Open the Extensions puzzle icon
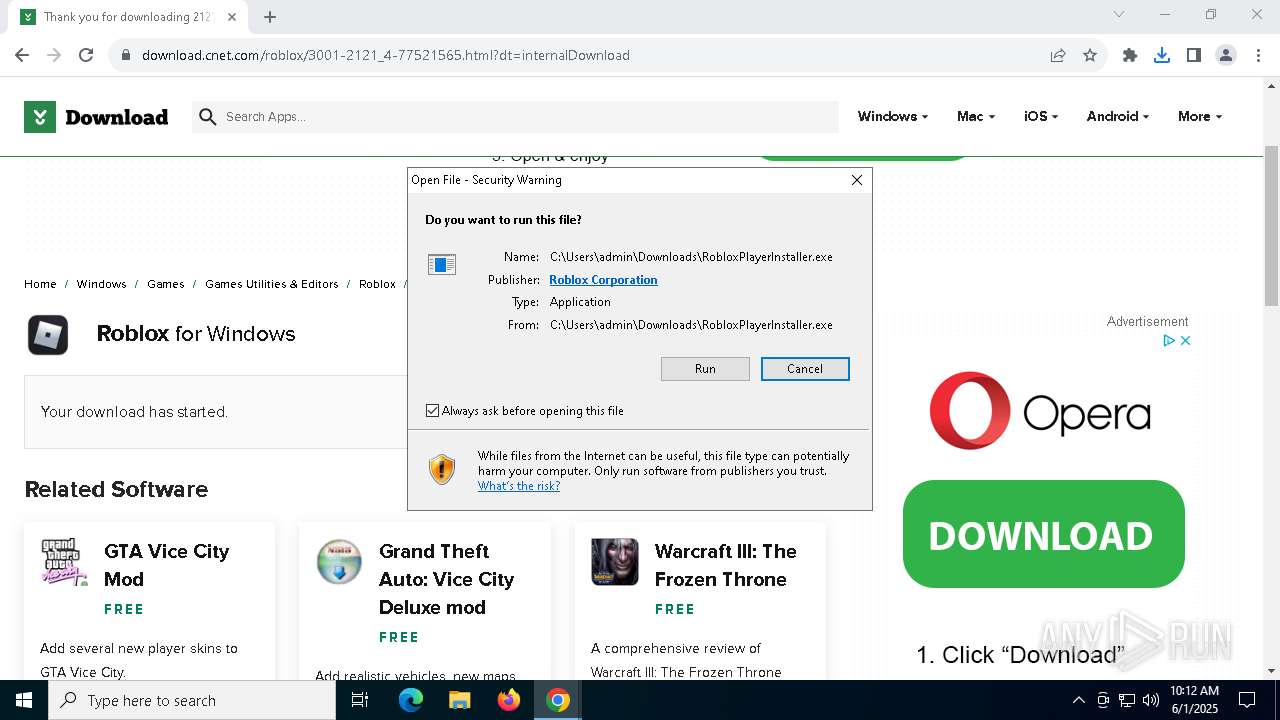Viewport: 1280px width, 720px height. tap(1130, 55)
